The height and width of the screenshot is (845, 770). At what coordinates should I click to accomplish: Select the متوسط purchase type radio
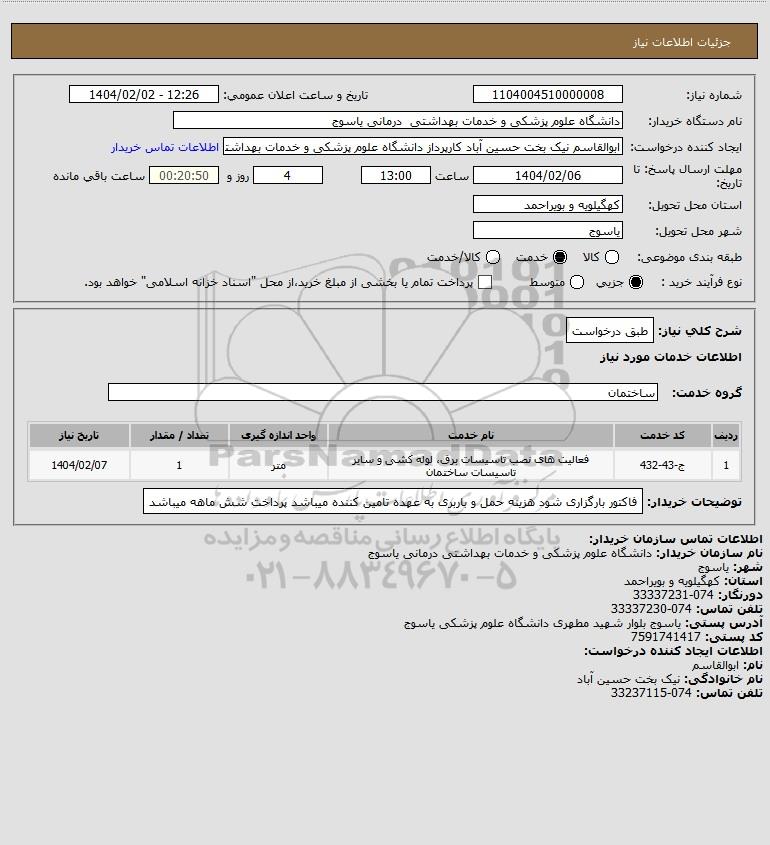click(x=577, y=282)
